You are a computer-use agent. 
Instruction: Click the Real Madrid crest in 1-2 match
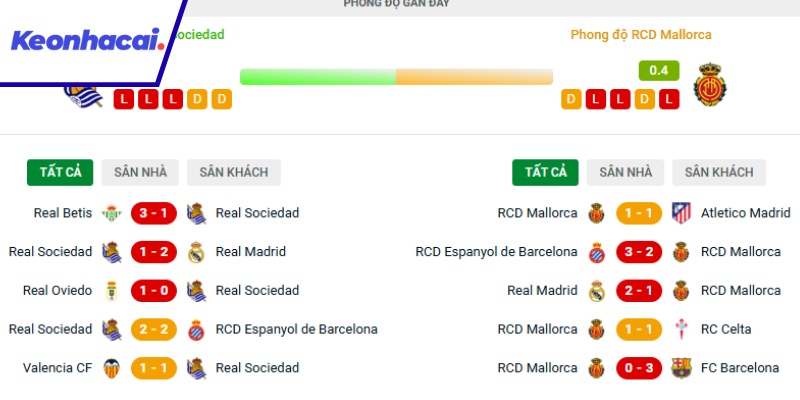196,251
